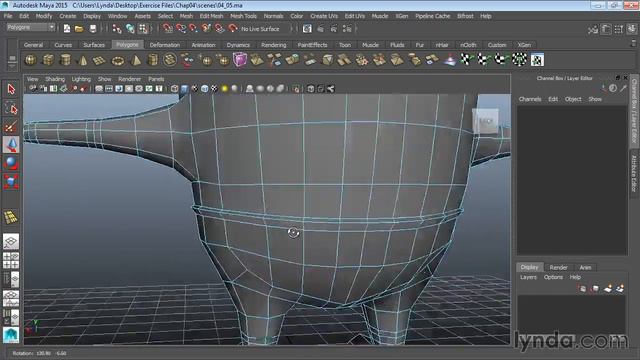640x360 pixels.
Task: Open the viewport Renderer menu
Action: click(x=129, y=79)
